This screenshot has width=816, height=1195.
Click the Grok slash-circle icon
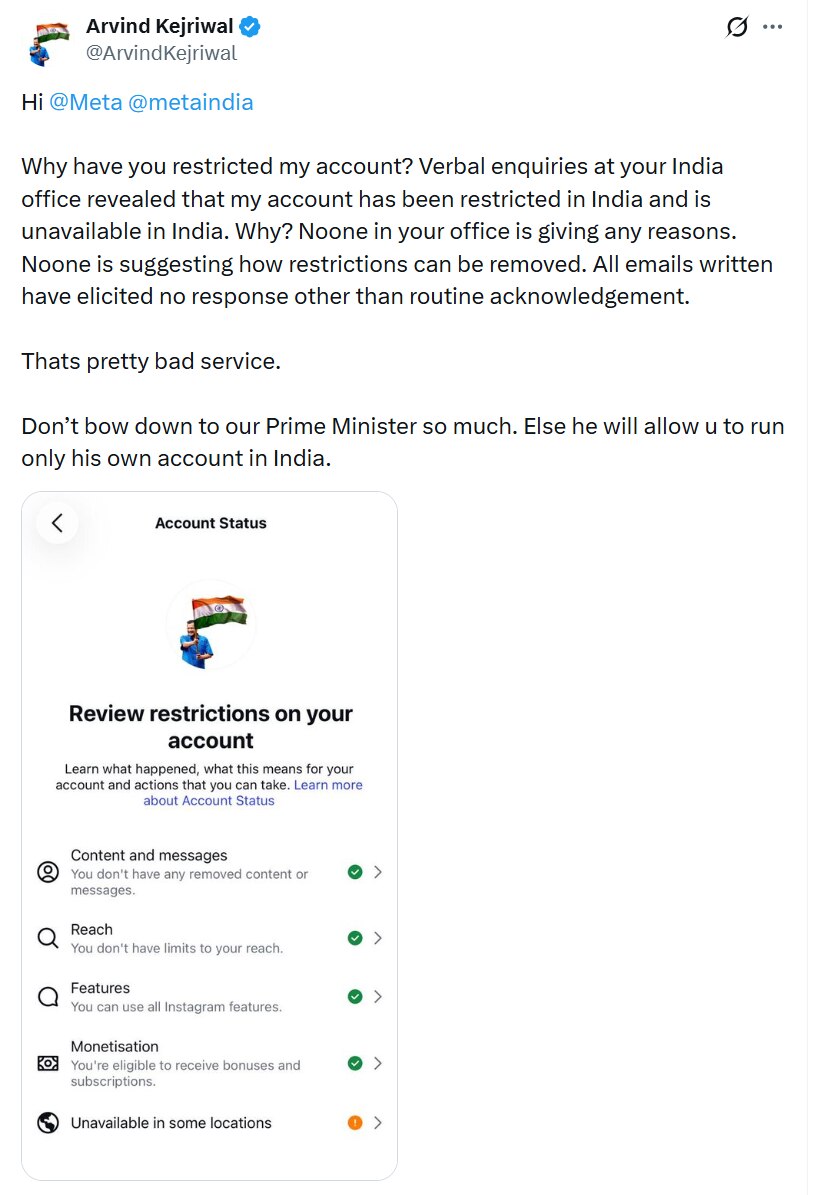tap(737, 27)
